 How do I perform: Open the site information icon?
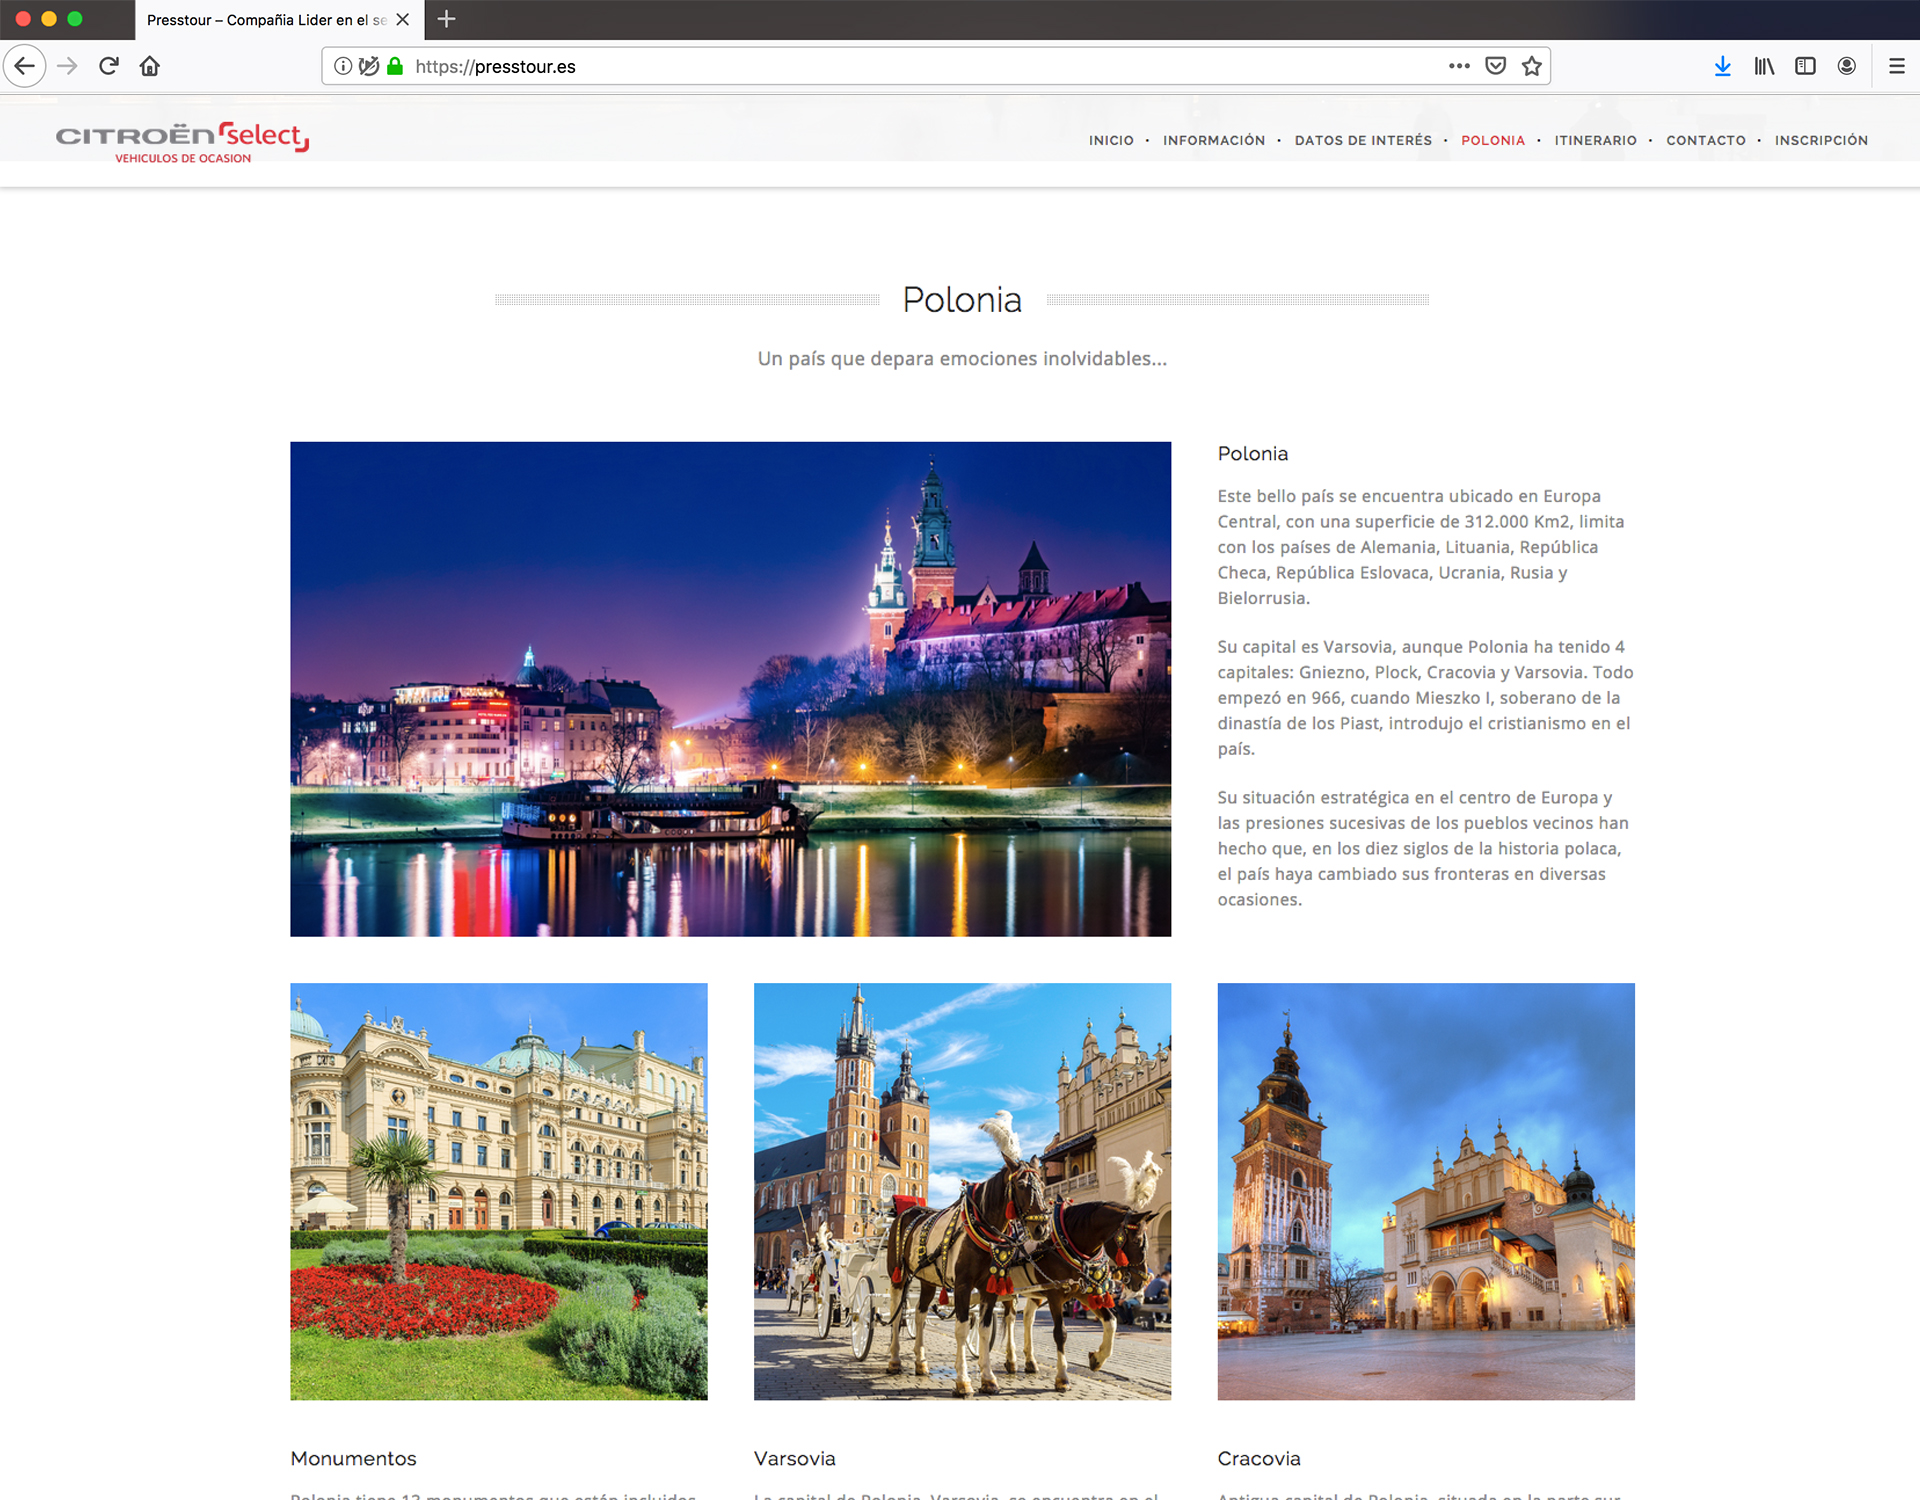pos(343,66)
